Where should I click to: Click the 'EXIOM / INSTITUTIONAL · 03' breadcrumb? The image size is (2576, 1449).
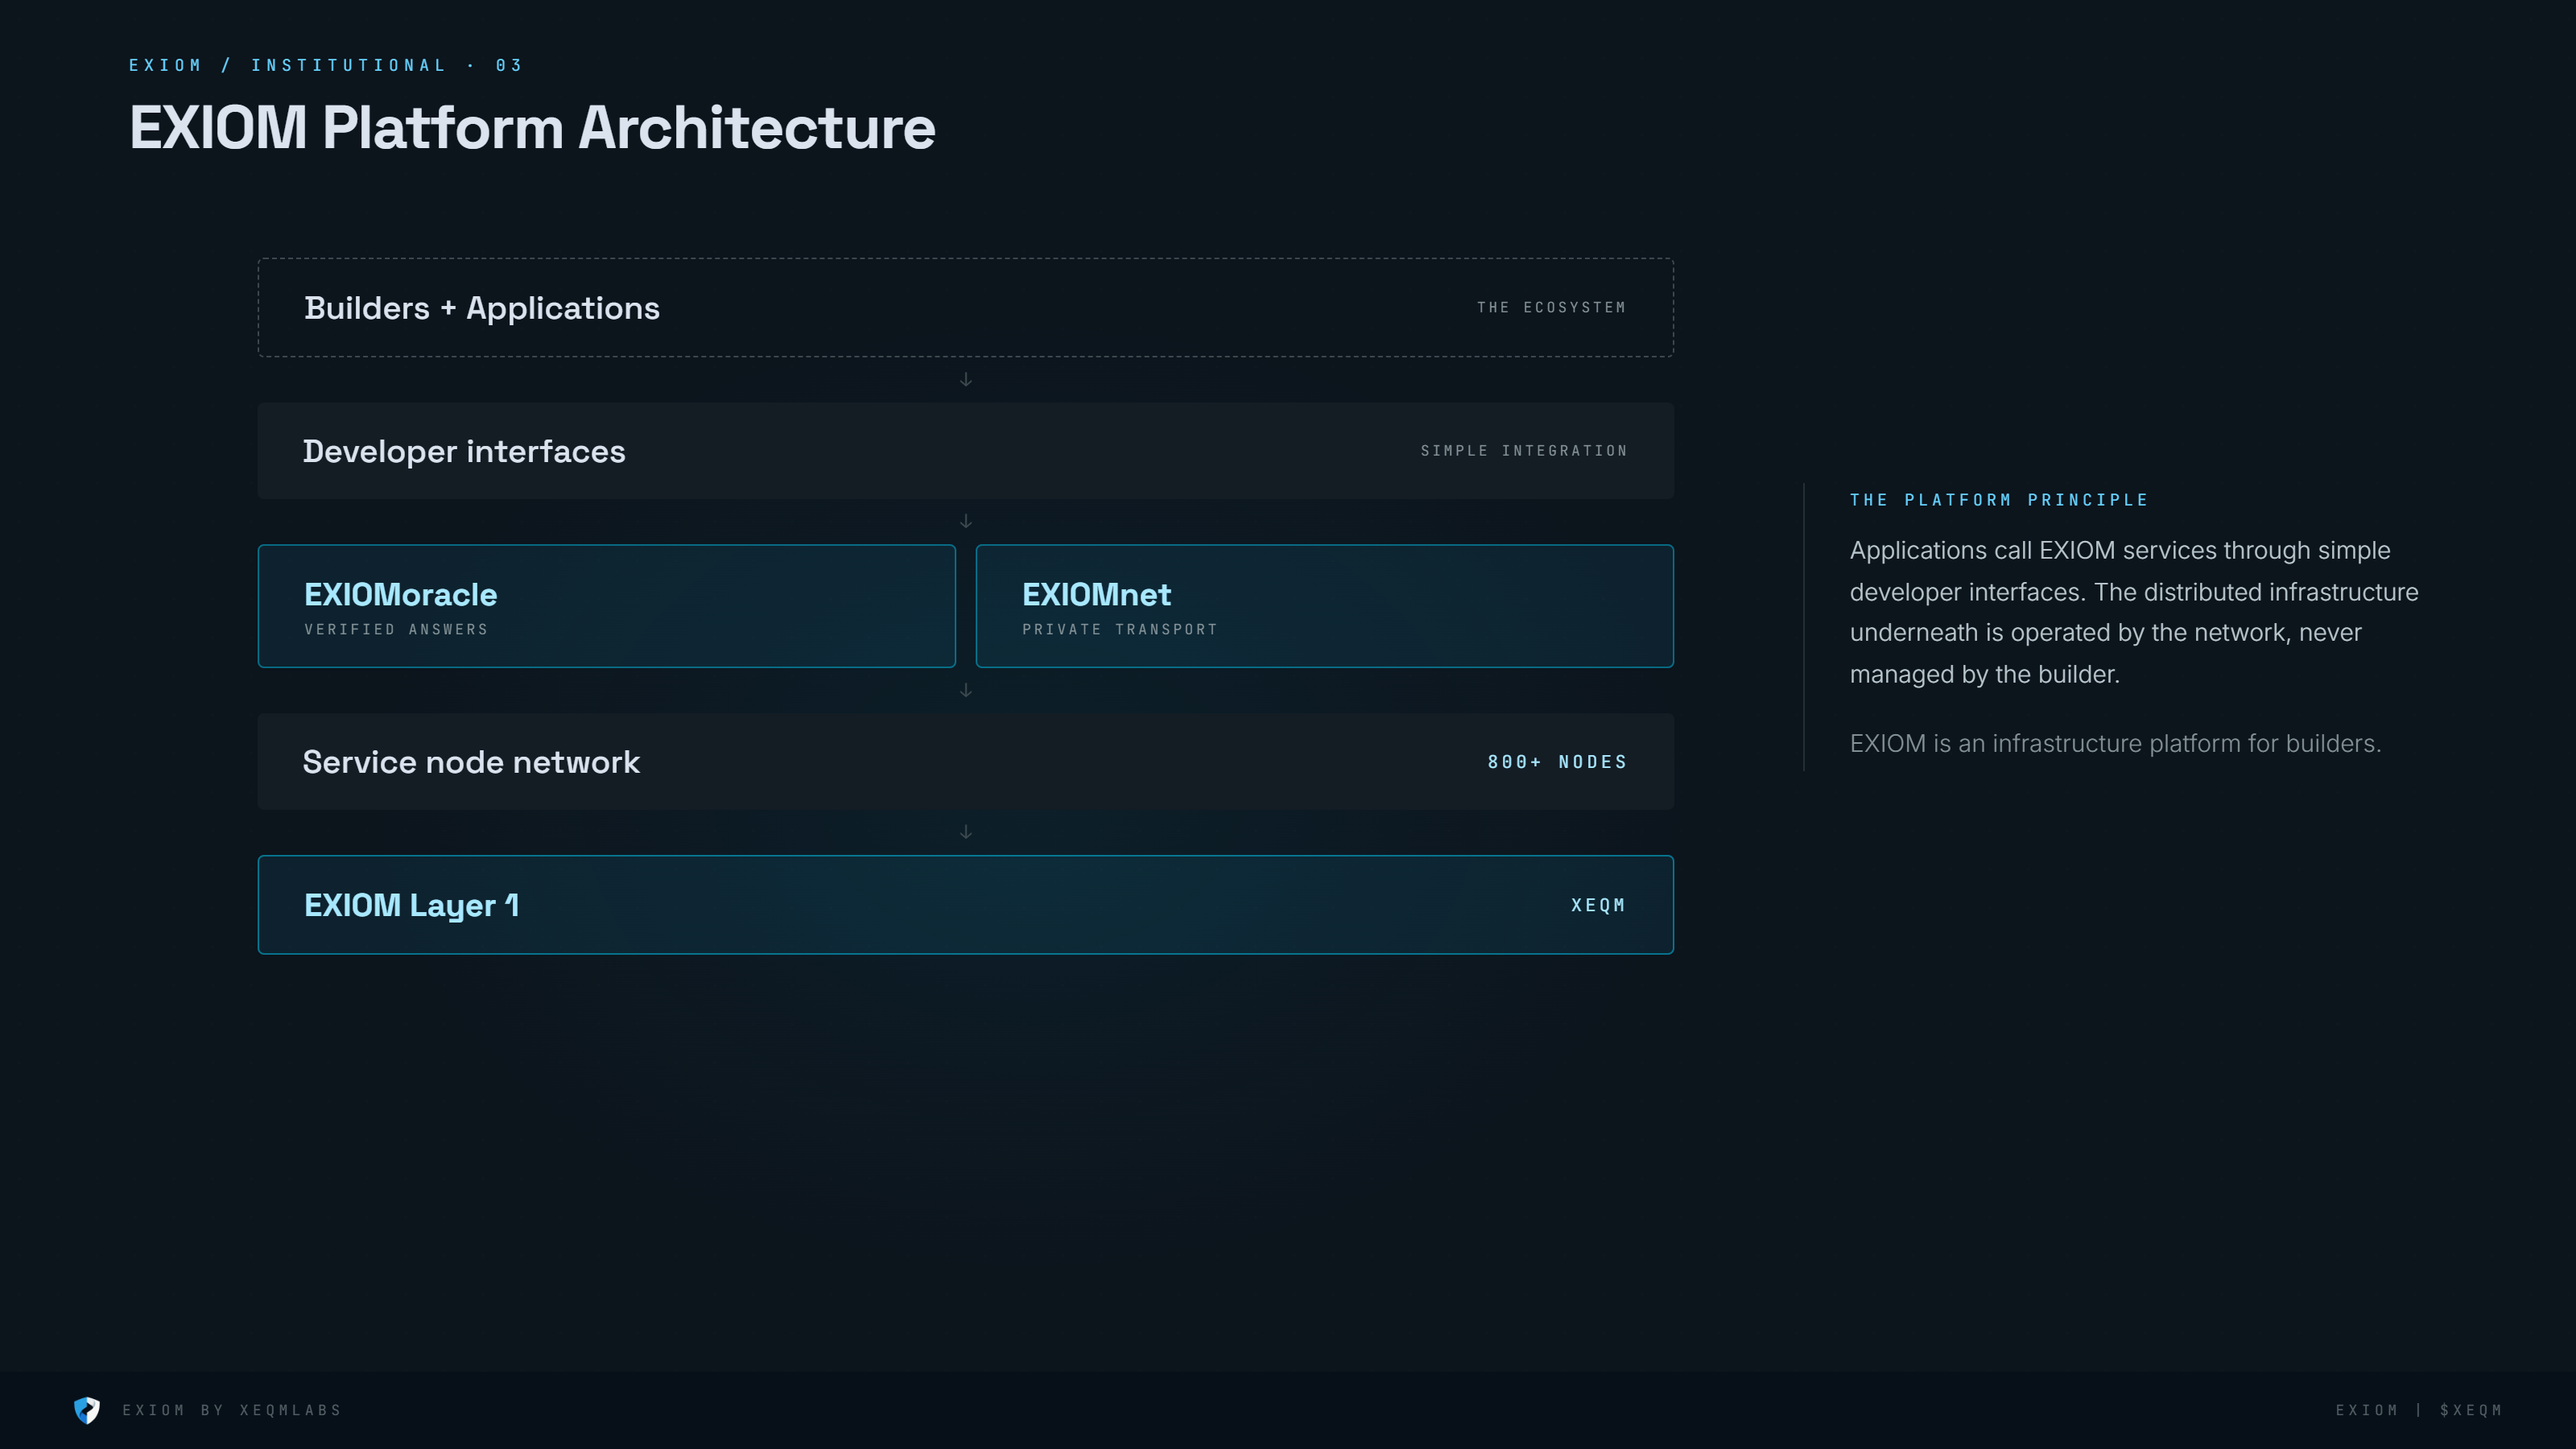click(325, 65)
